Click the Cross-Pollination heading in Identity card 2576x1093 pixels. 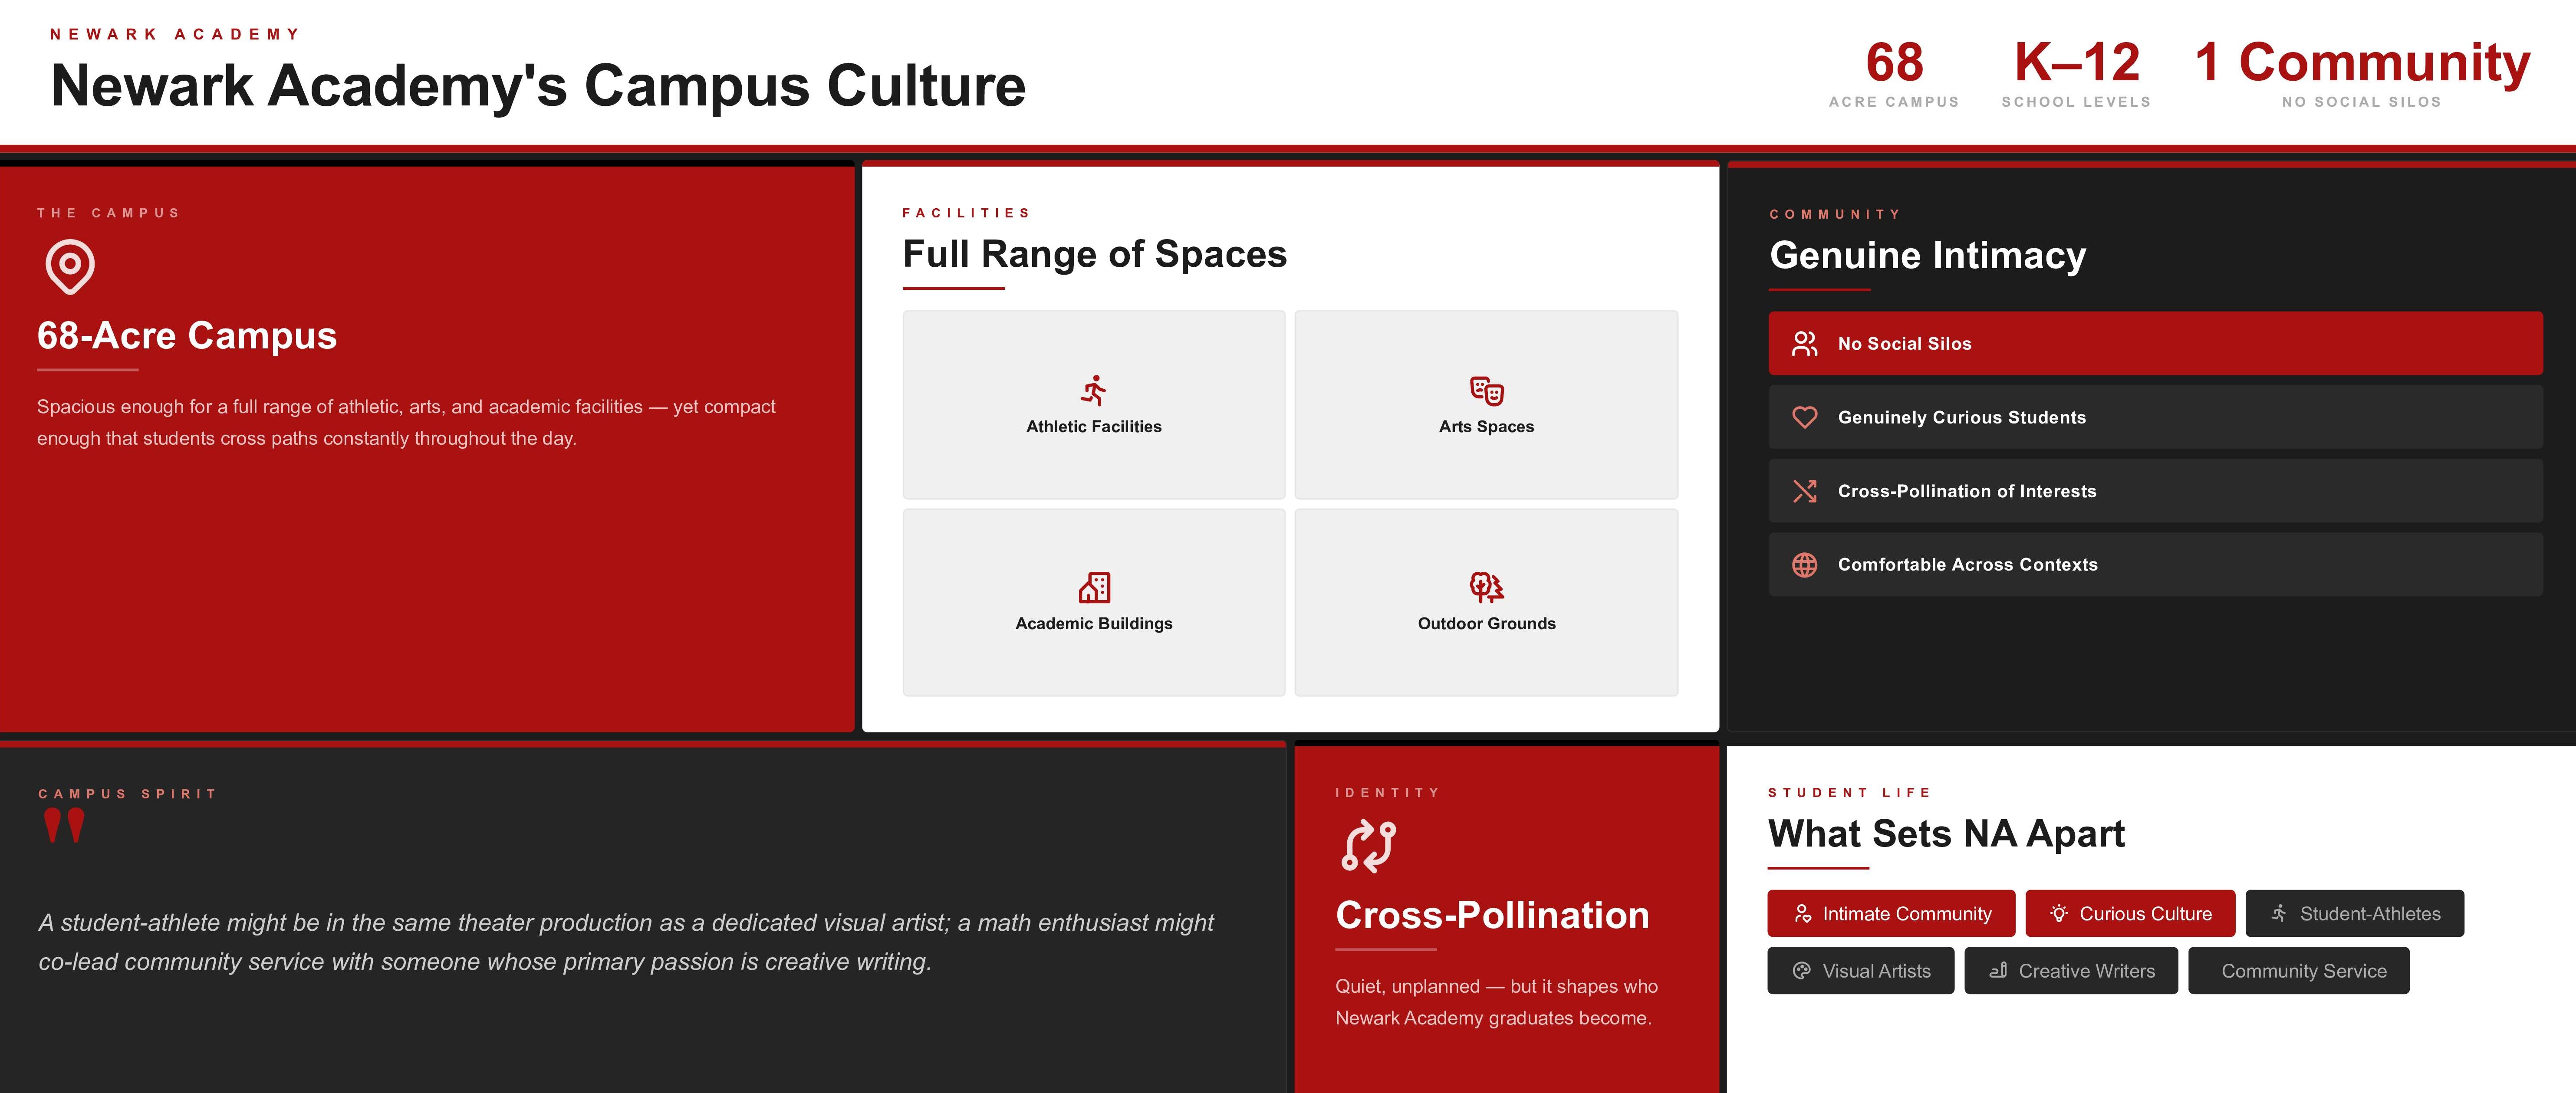[x=1492, y=916]
